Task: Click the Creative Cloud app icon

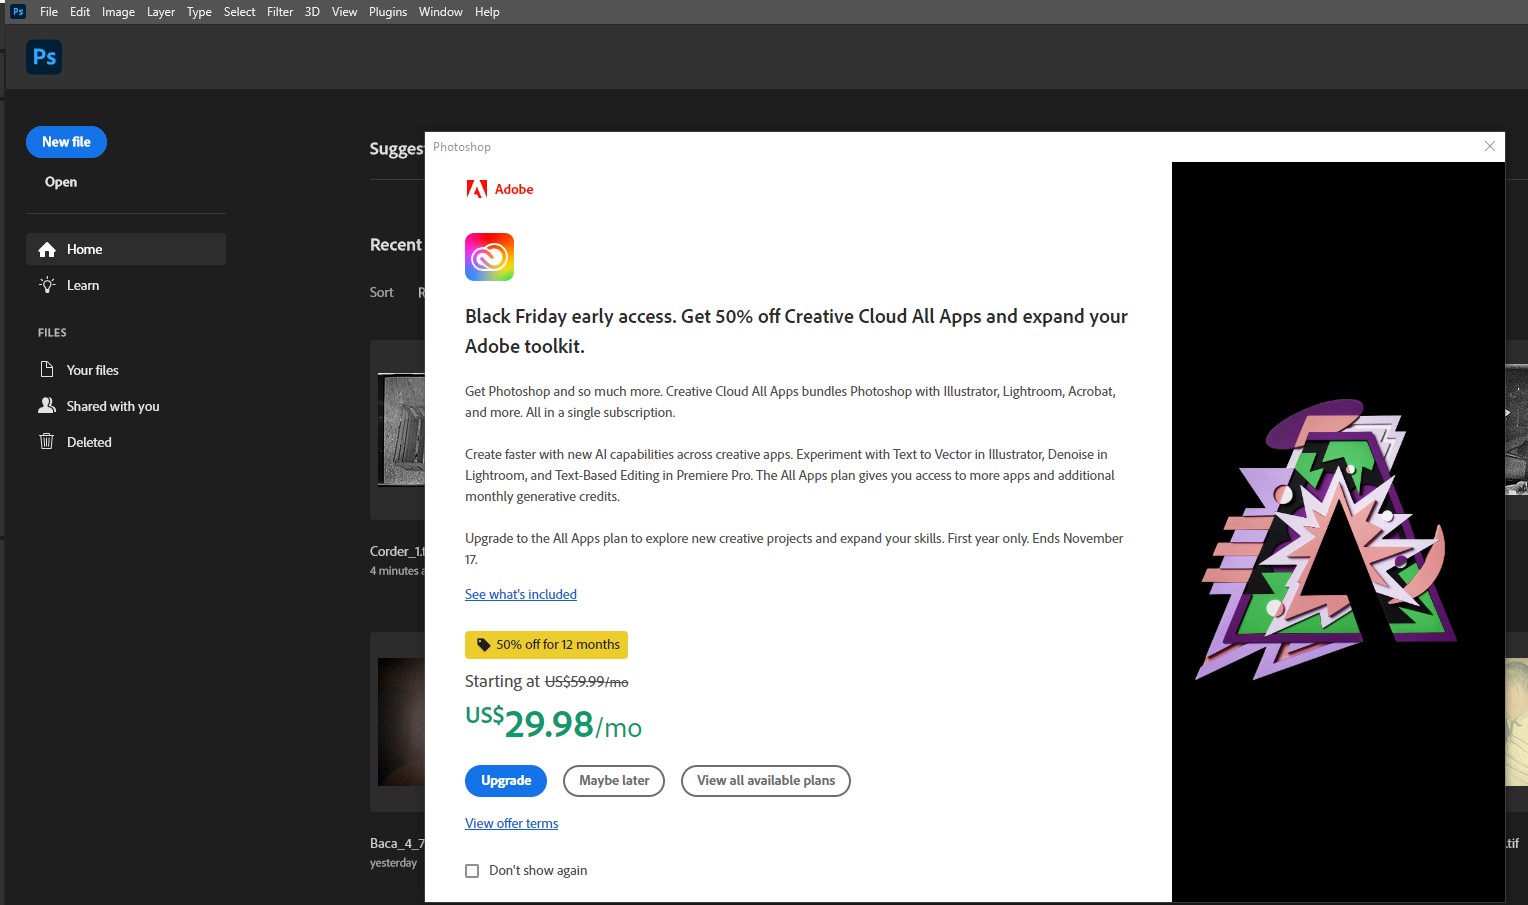Action: (x=489, y=257)
